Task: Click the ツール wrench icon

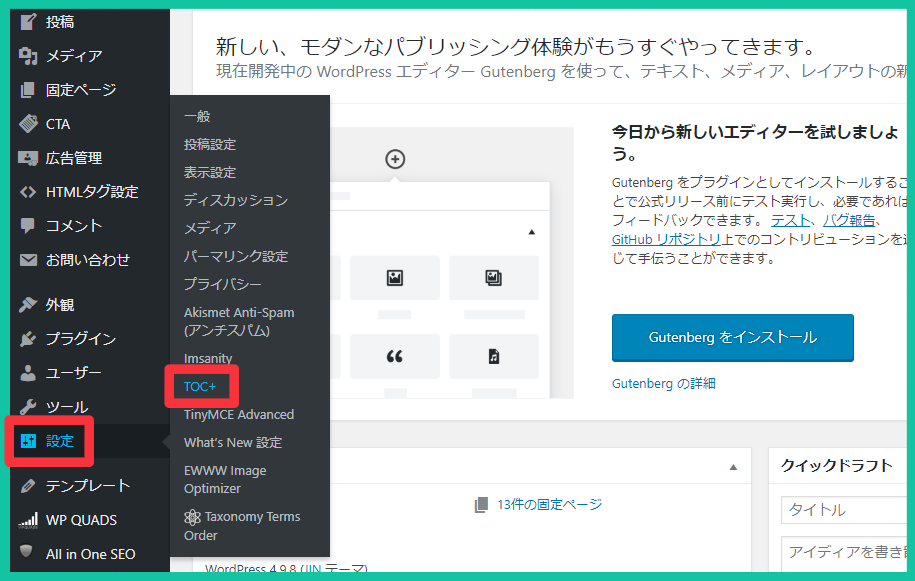Action: tap(28, 407)
